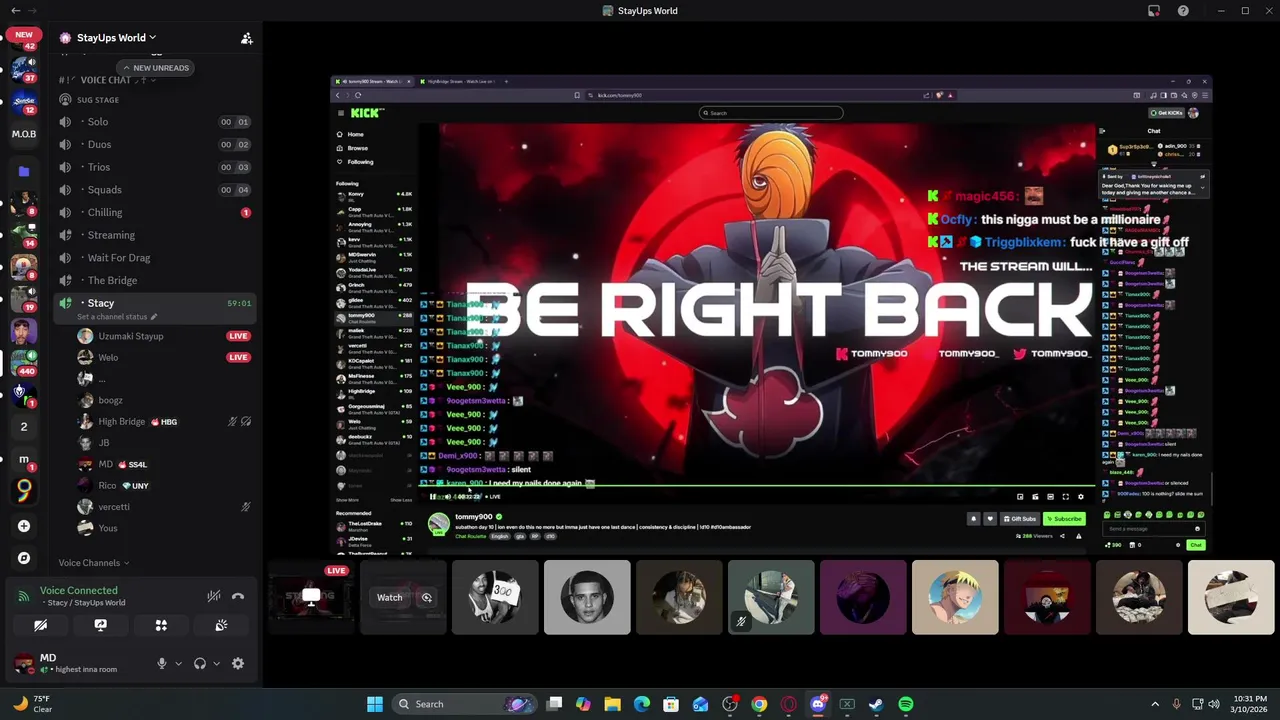Click green Subscribe button in stream
The width and height of the screenshot is (1280, 720).
(x=1064, y=519)
